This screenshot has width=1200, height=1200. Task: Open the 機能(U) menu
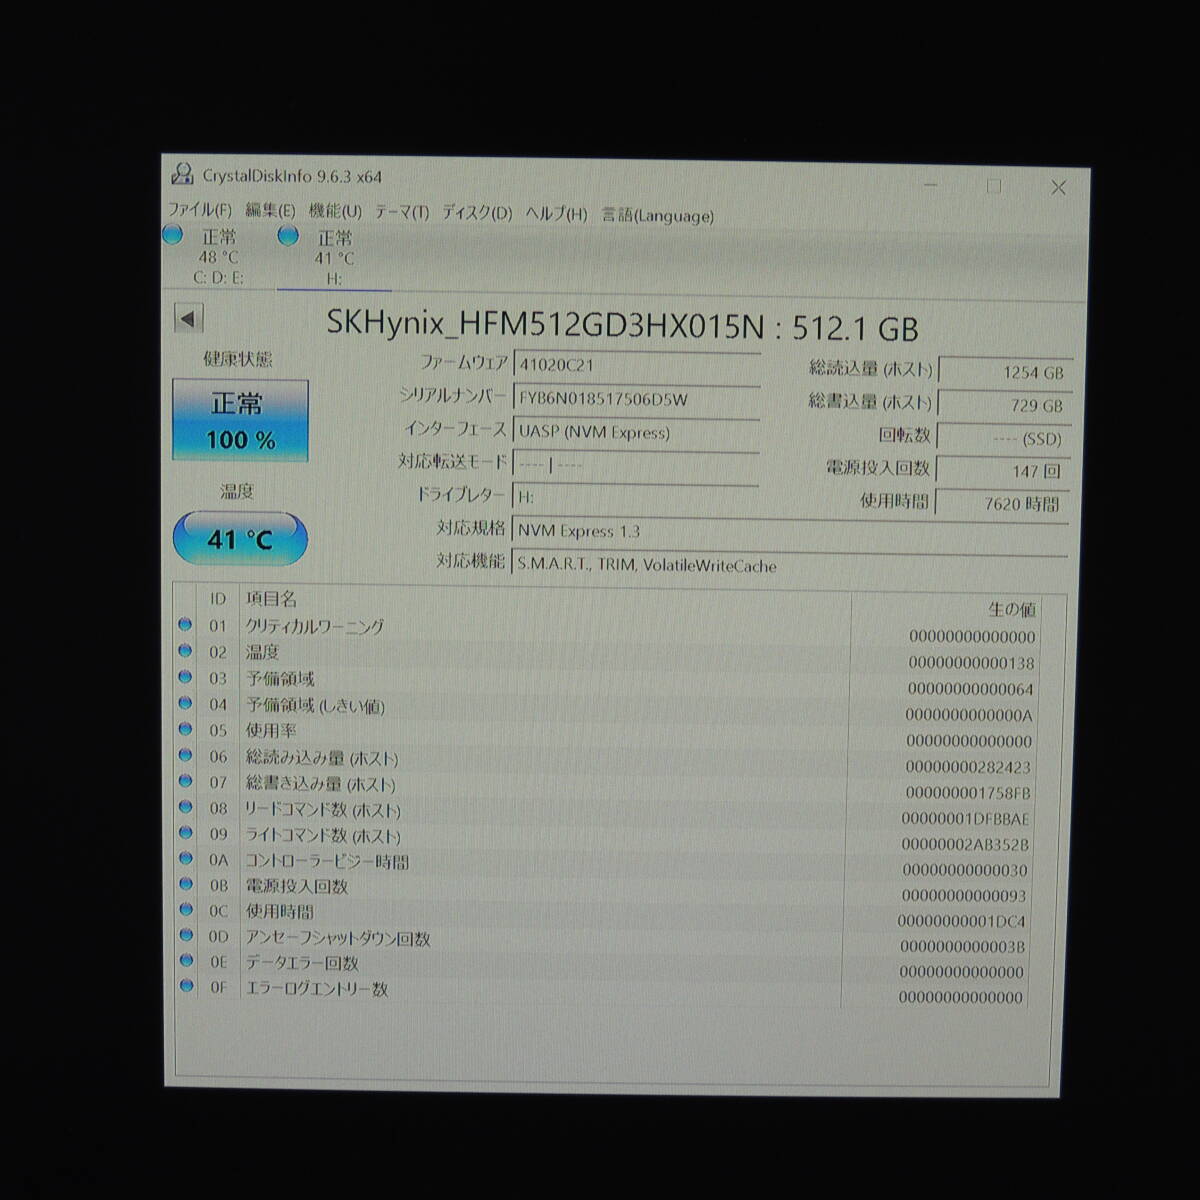[335, 212]
